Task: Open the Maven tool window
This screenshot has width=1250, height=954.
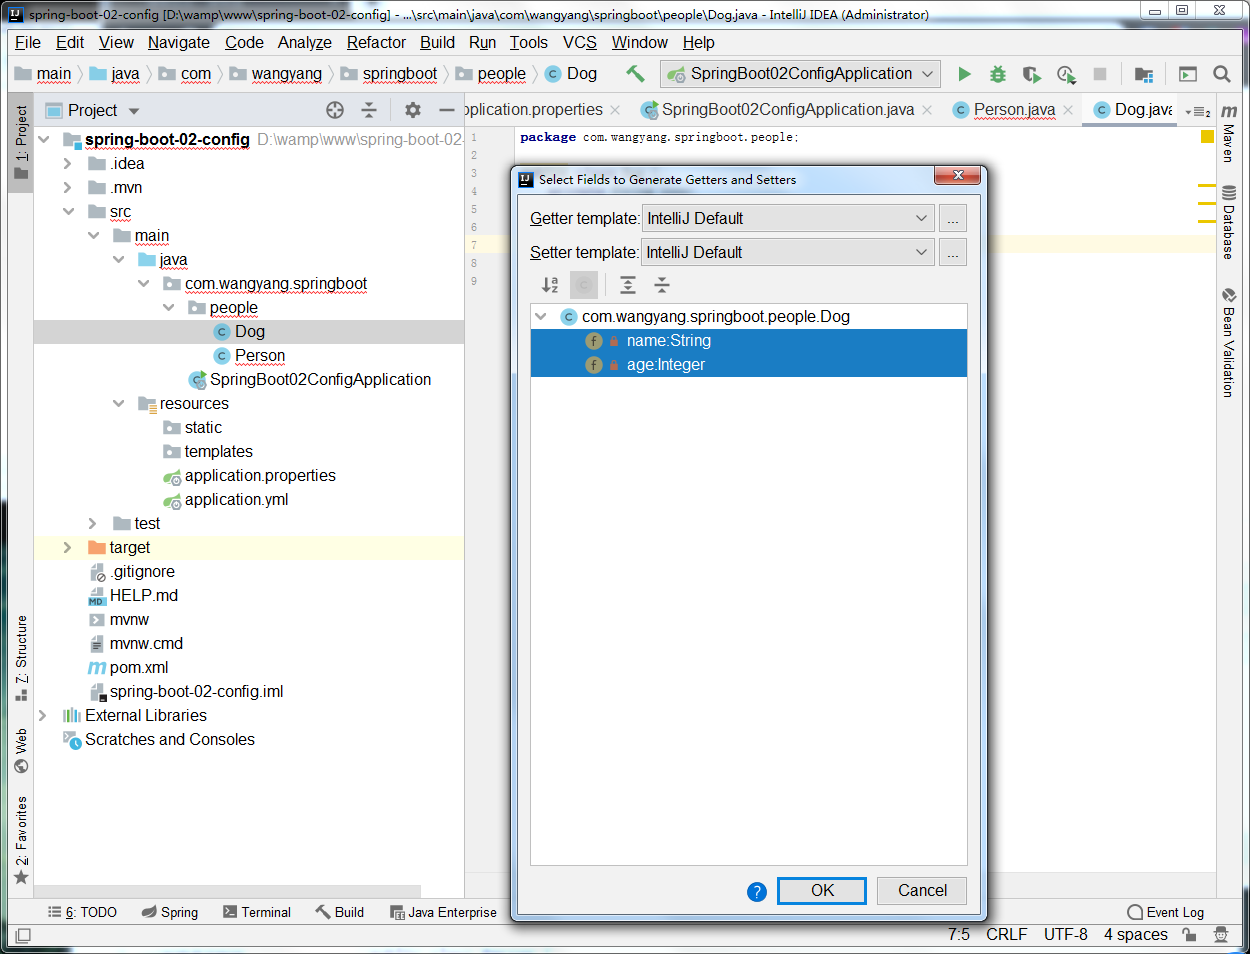Action: click(x=1229, y=132)
